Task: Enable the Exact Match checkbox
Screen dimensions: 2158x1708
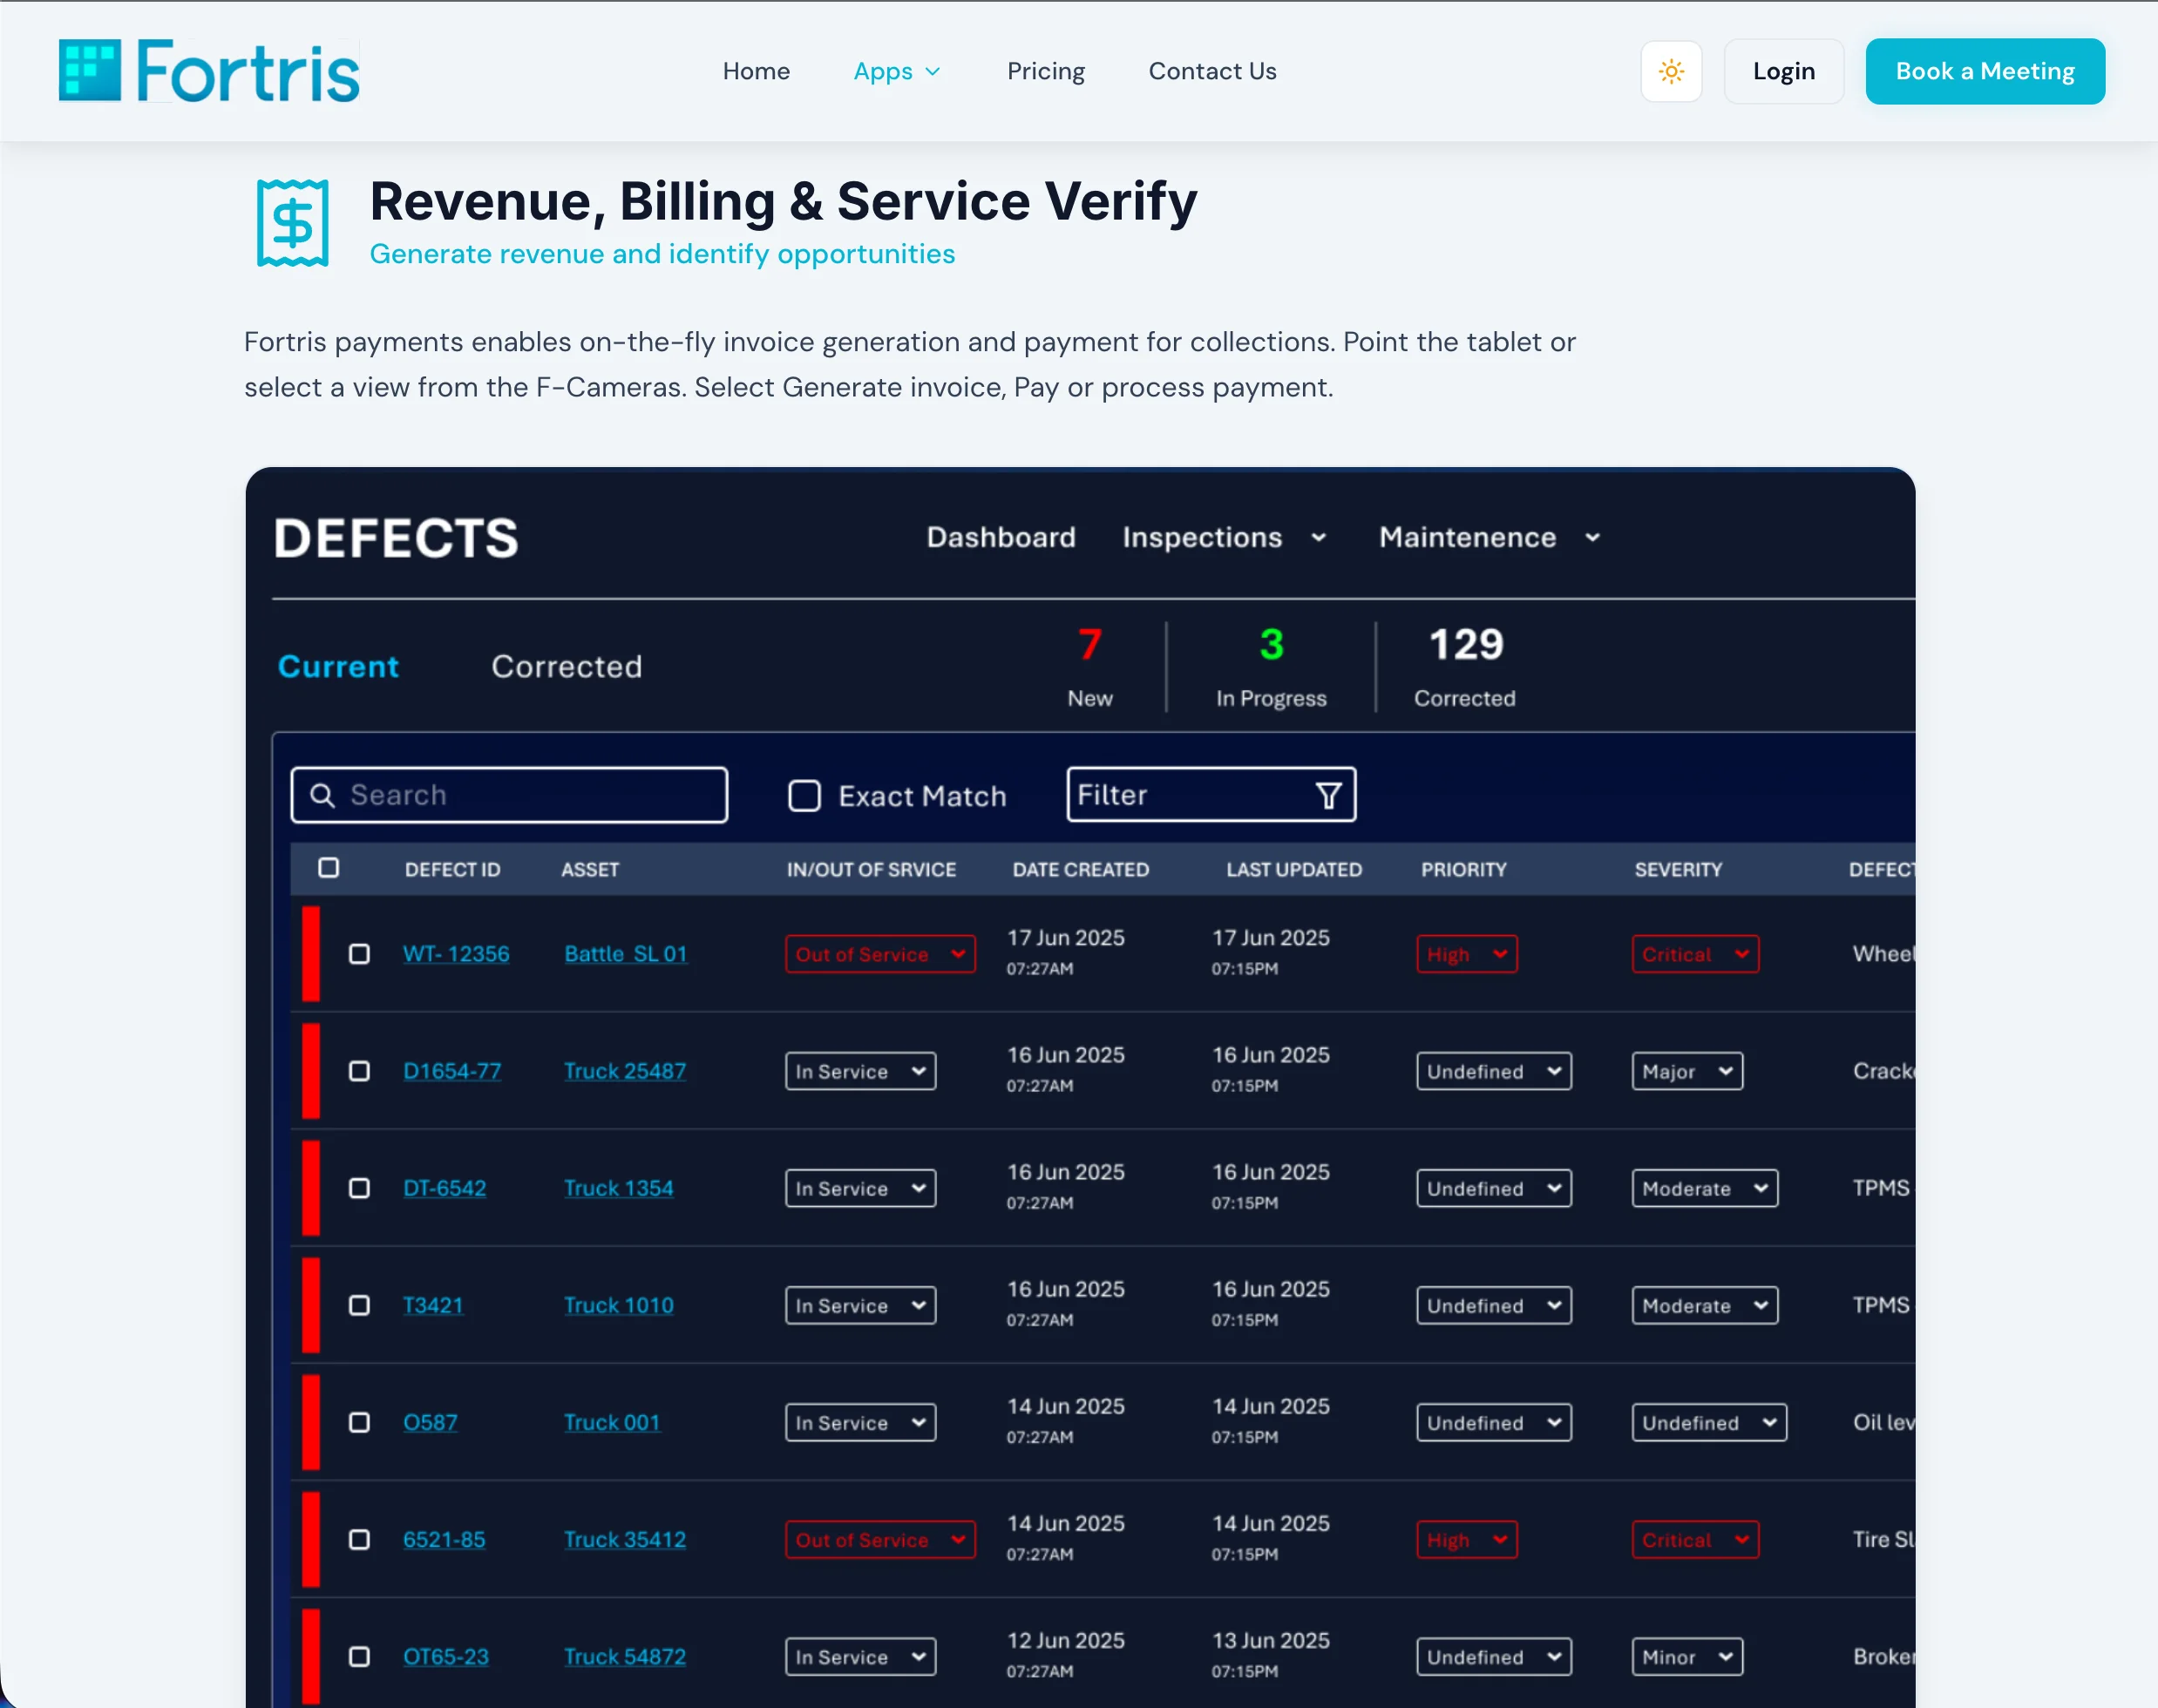Action: click(x=804, y=796)
